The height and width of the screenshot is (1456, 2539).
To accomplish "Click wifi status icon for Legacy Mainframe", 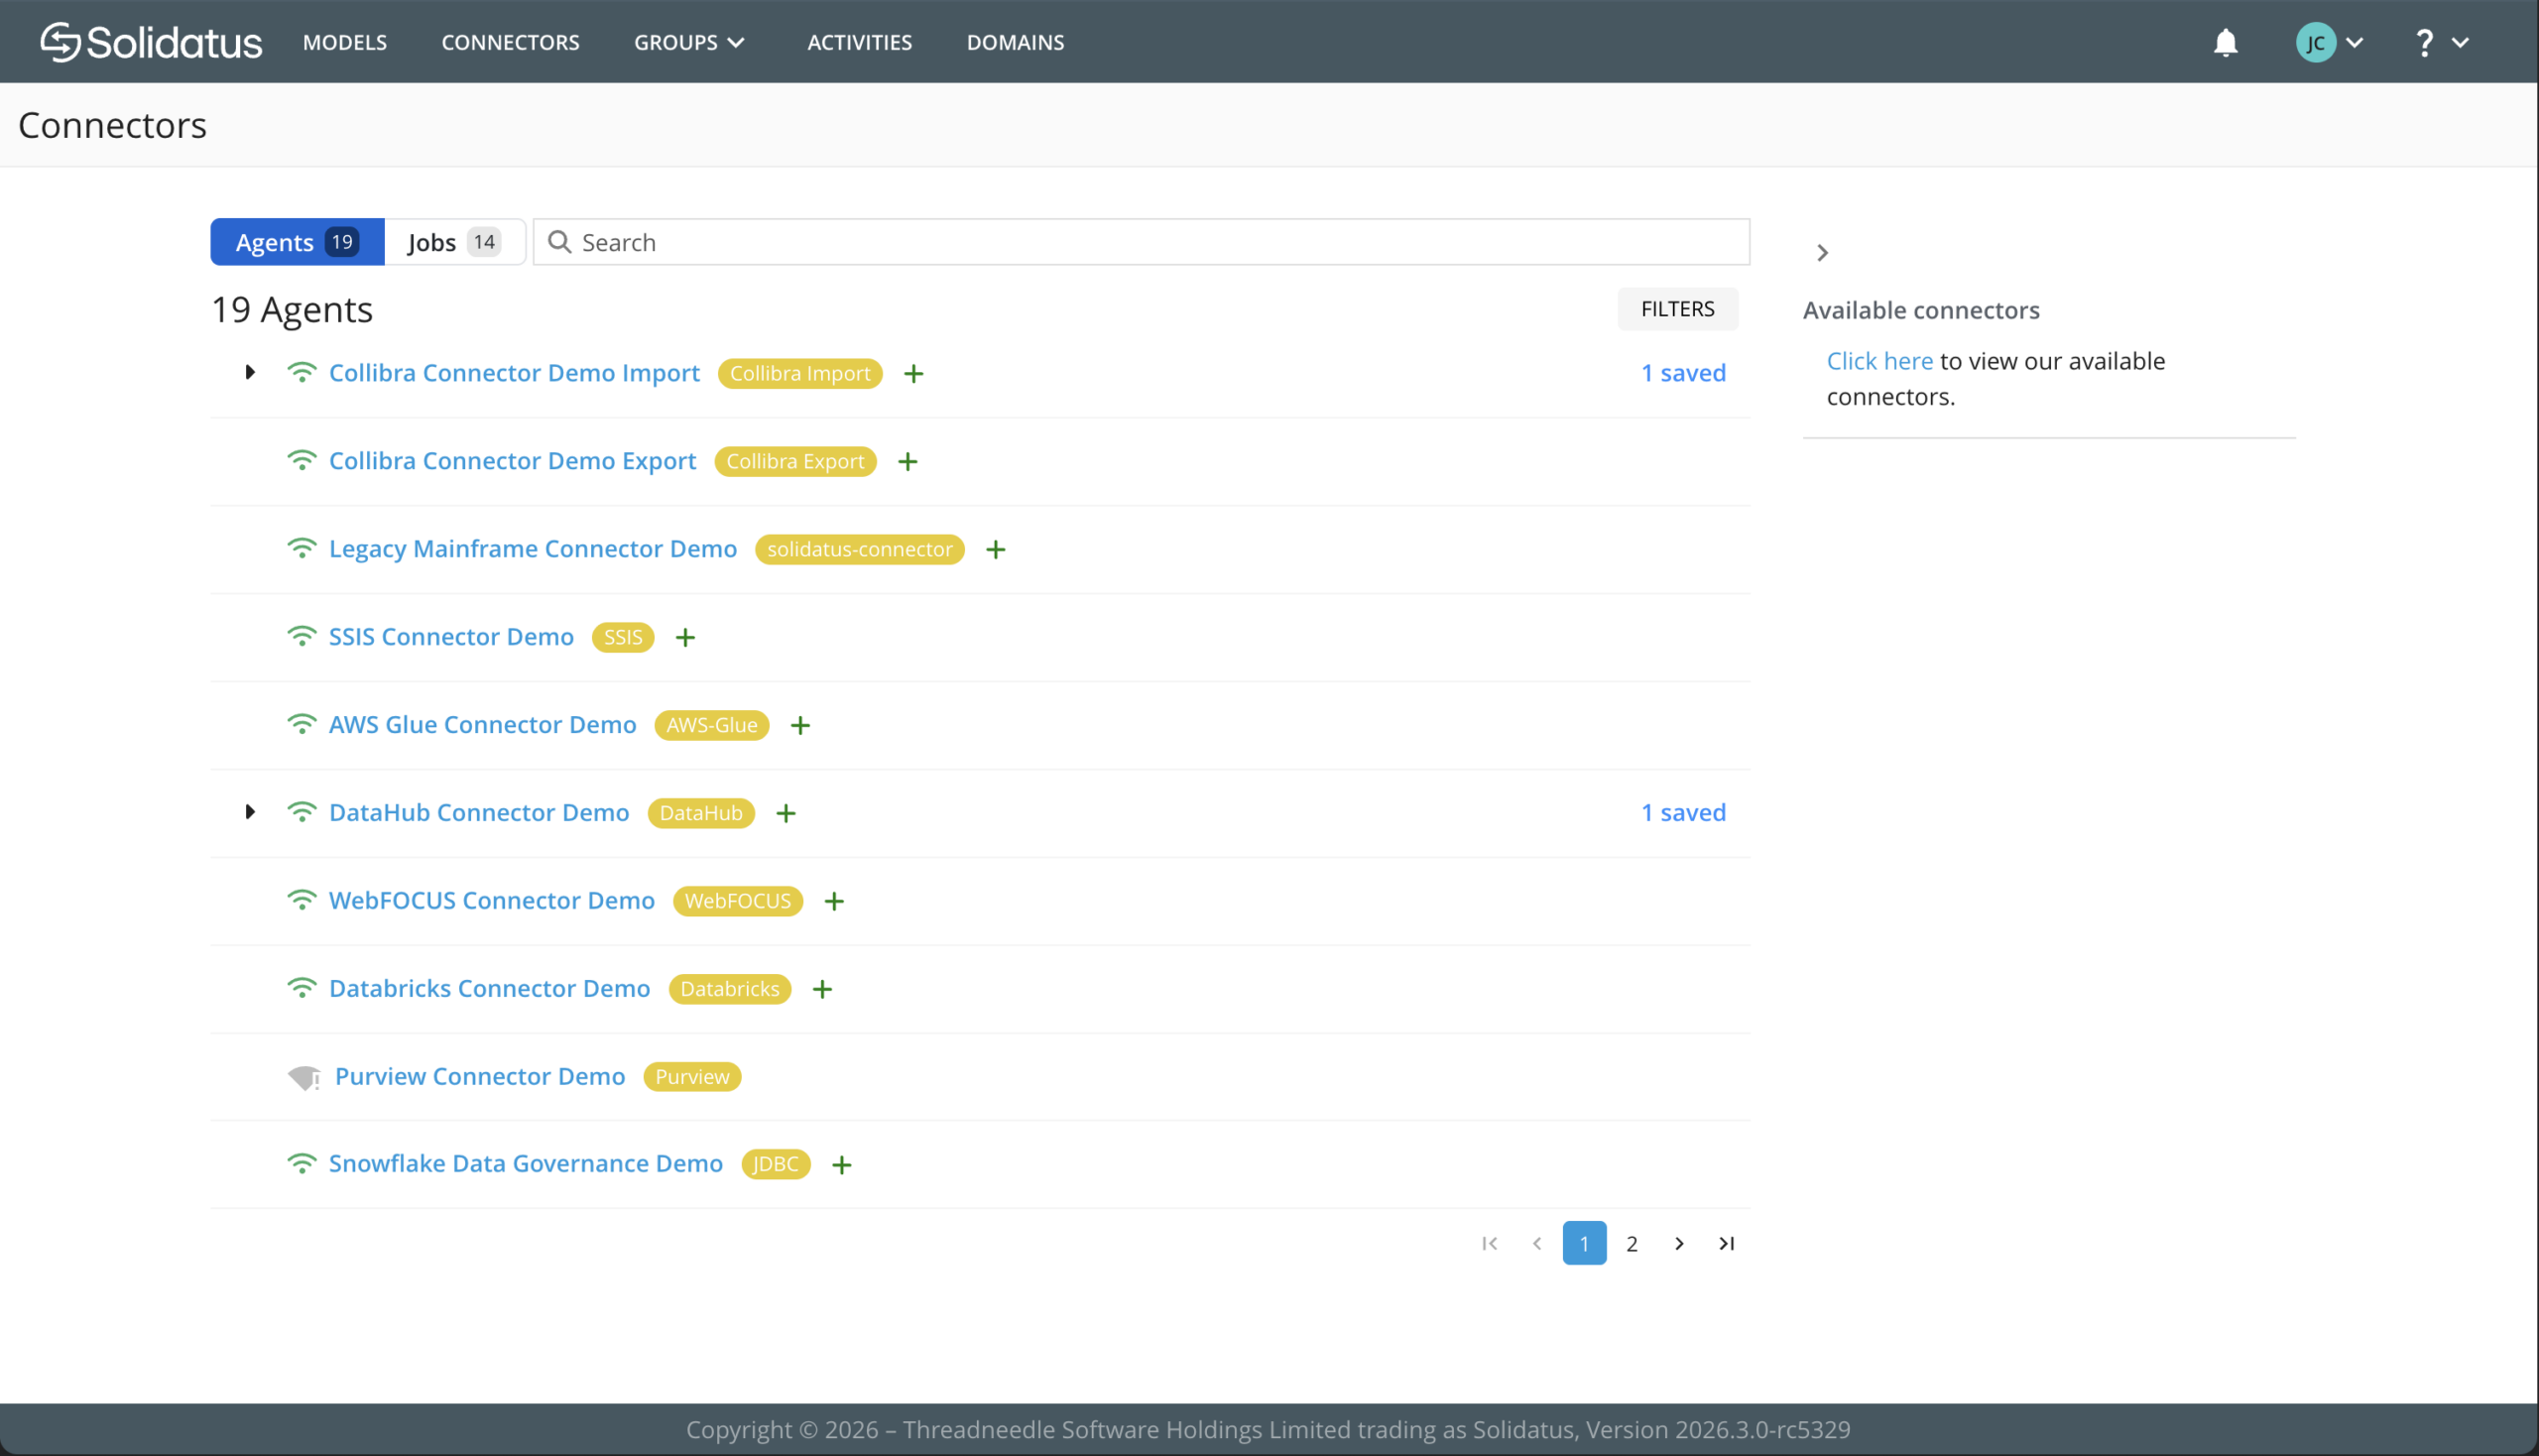I will point(301,548).
